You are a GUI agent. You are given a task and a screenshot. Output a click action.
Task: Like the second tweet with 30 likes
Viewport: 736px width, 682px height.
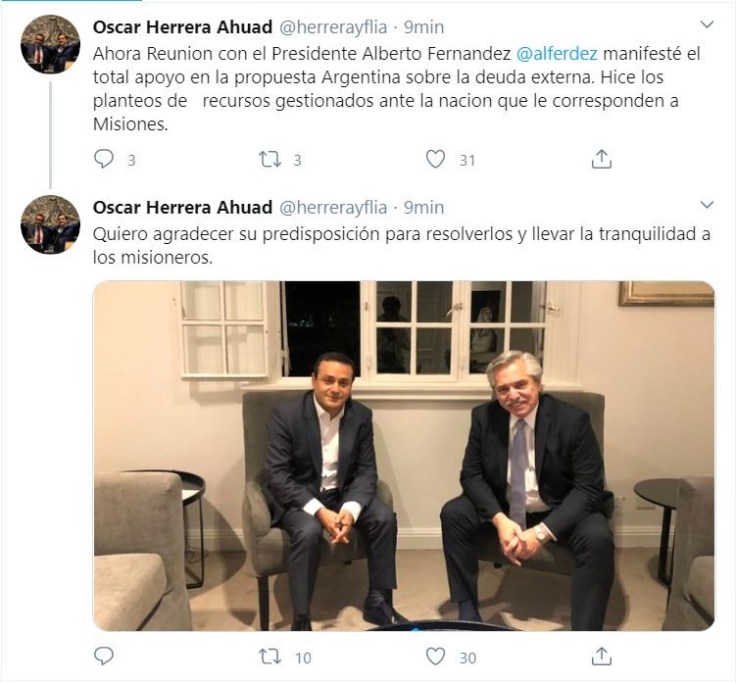[x=435, y=657]
